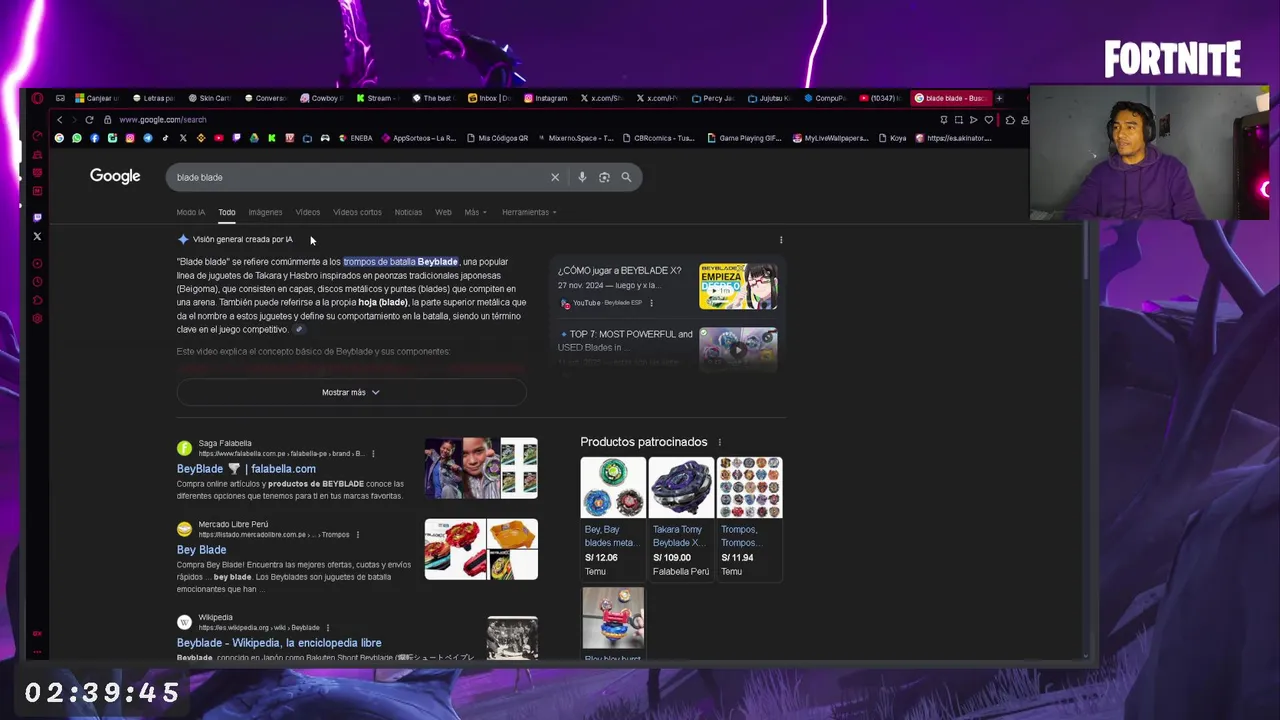Open ¿CÓMO jugar a BEYBLADE X? video

point(619,271)
